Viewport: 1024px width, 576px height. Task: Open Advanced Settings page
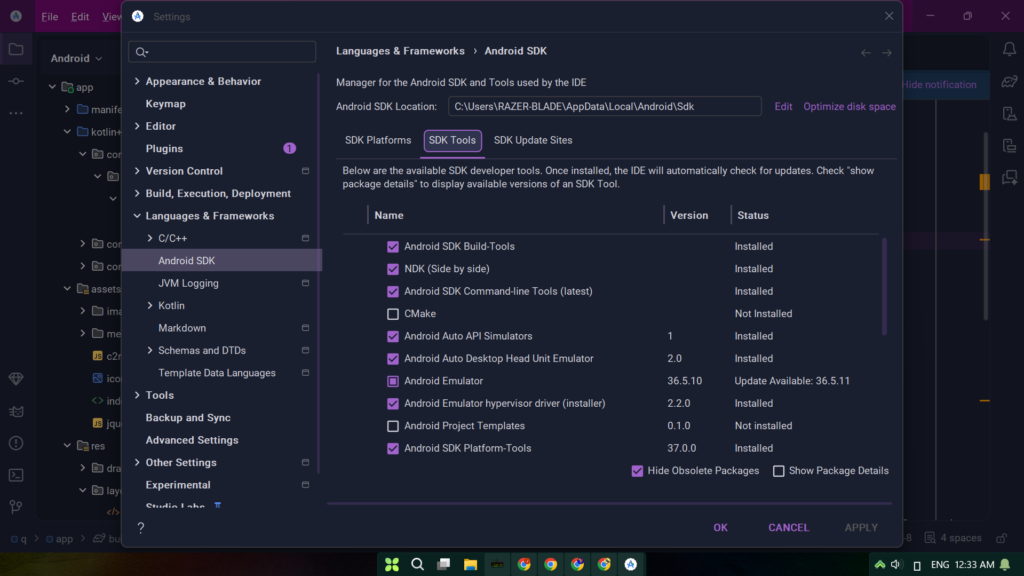pyautogui.click(x=192, y=440)
